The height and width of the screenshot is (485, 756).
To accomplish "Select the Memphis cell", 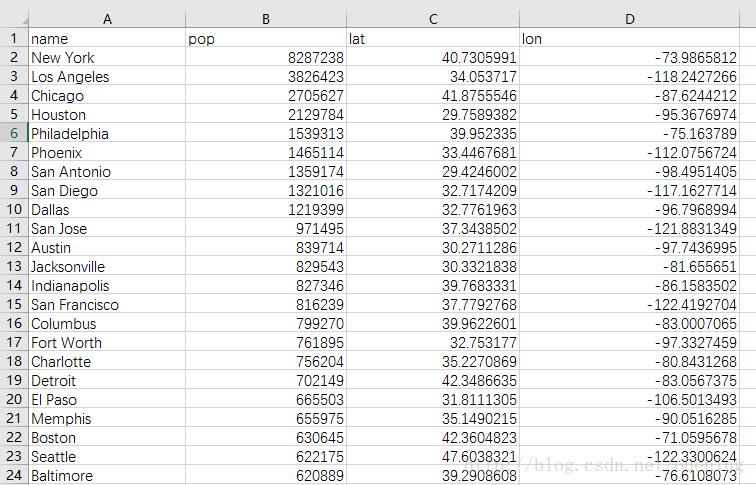I will (x=107, y=418).
